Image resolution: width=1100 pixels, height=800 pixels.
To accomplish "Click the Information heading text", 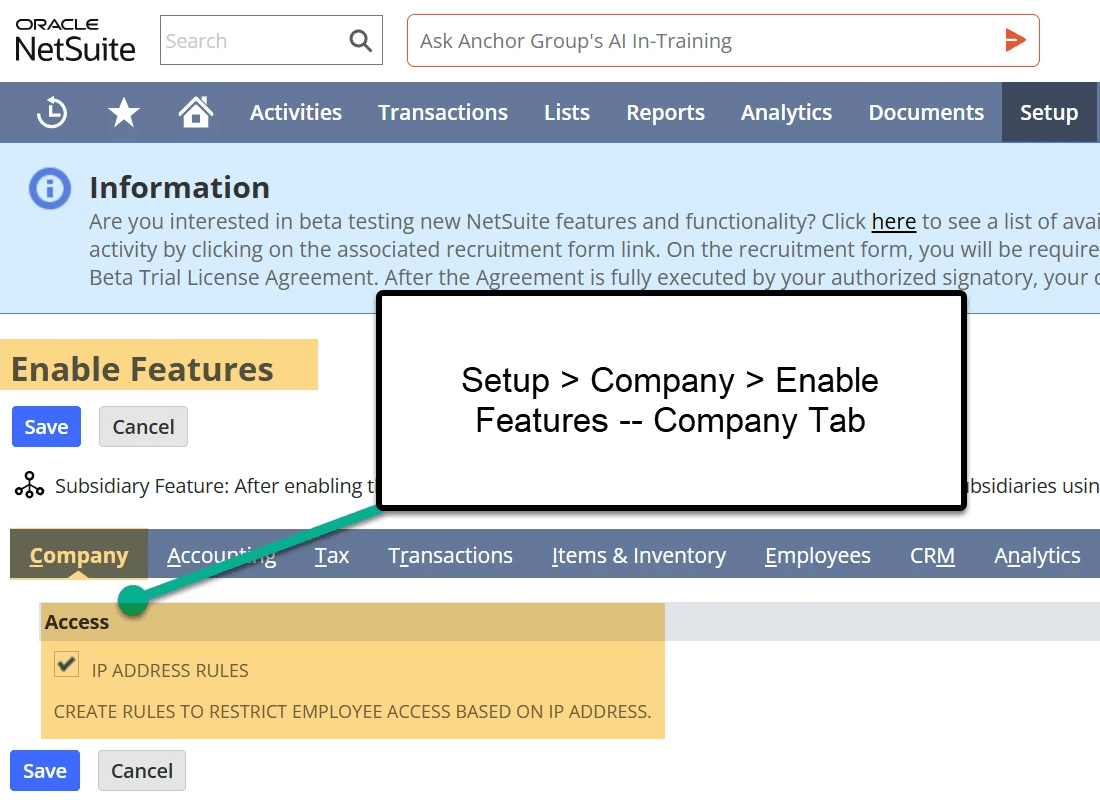I will [180, 188].
